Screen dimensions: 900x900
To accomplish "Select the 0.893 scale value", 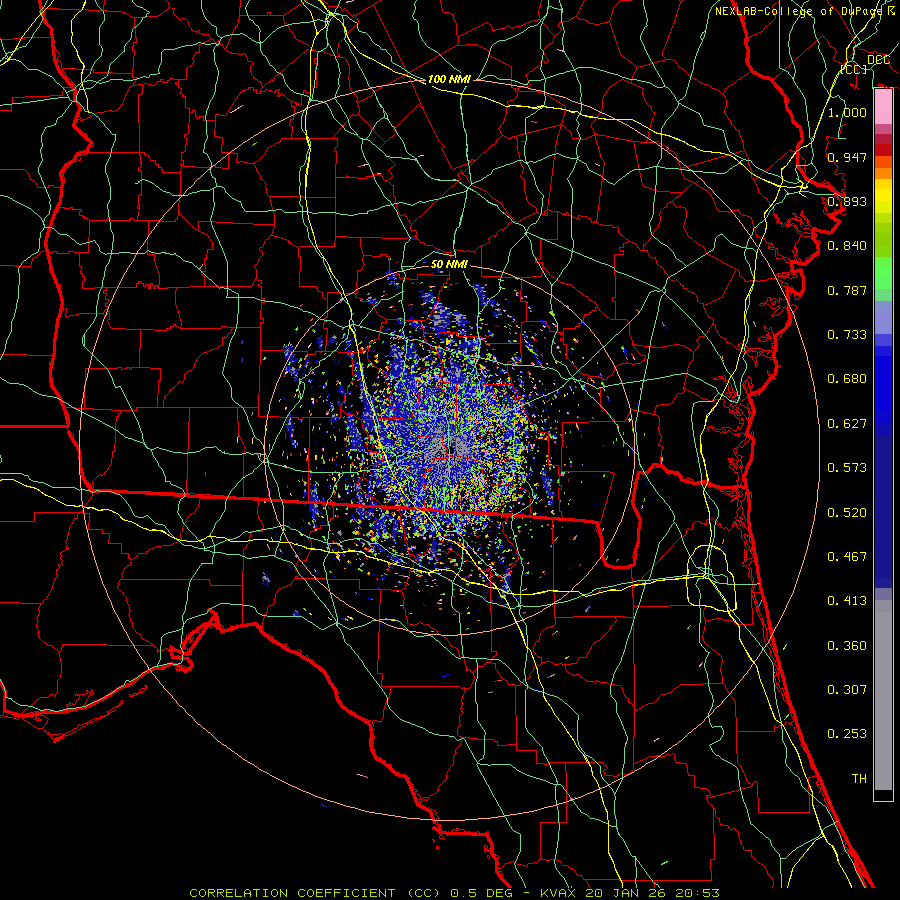I will click(847, 201).
